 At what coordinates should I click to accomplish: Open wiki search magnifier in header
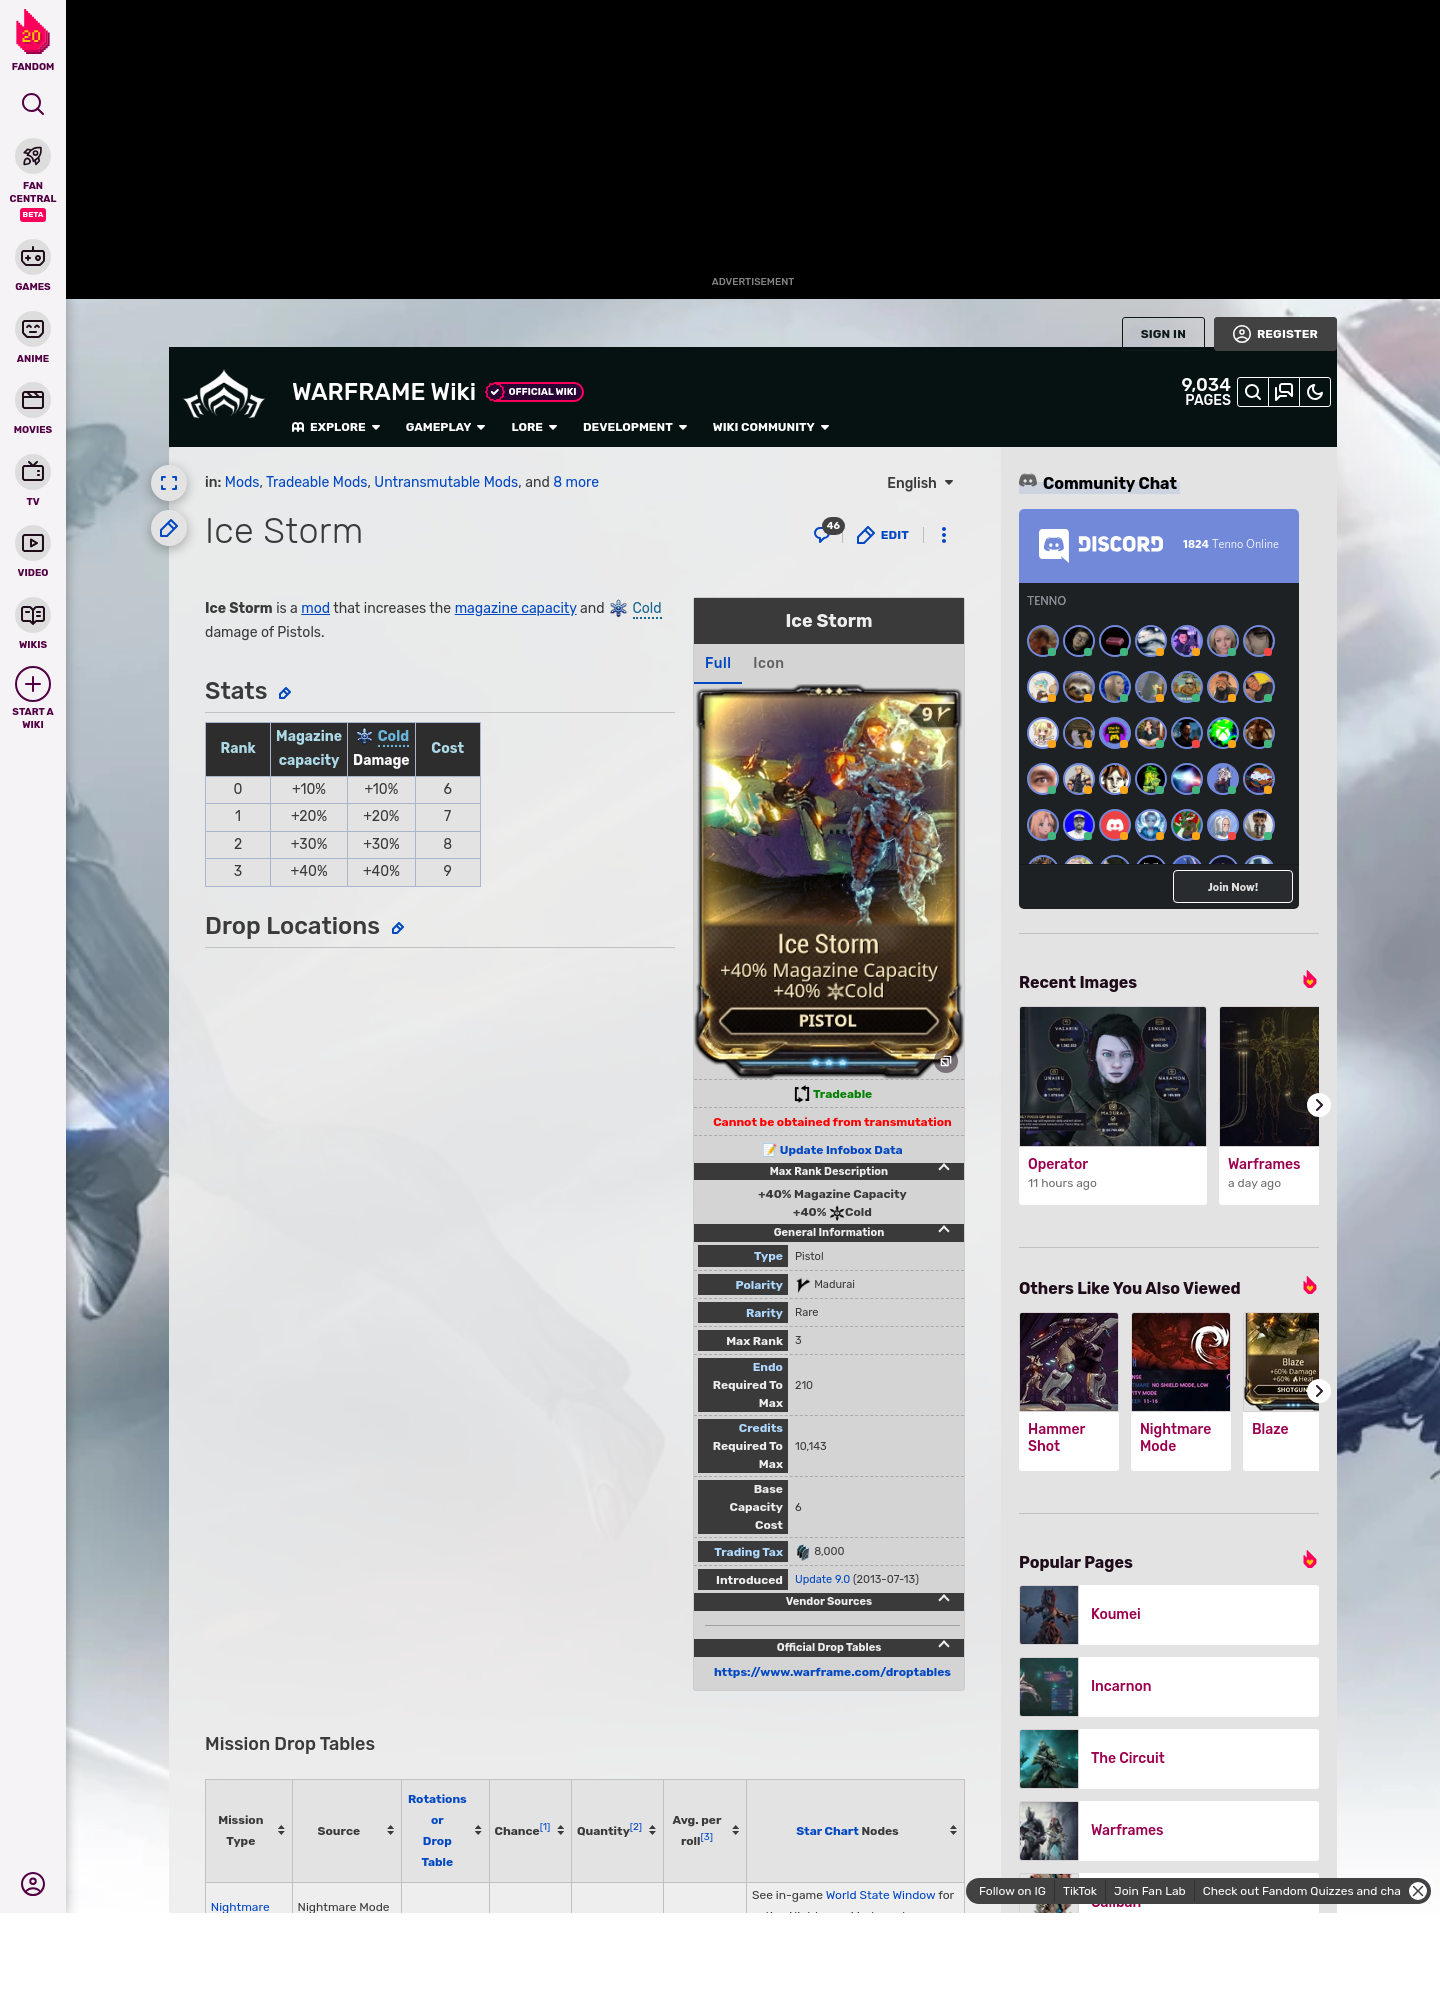click(1253, 392)
